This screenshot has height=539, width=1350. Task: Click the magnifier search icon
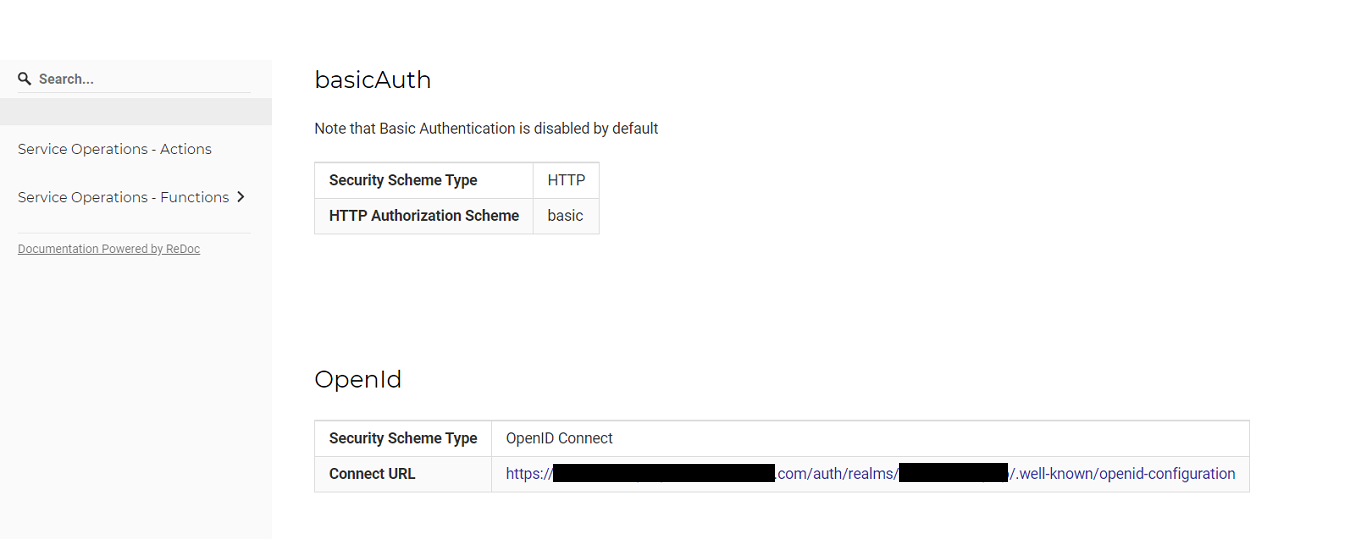25,79
